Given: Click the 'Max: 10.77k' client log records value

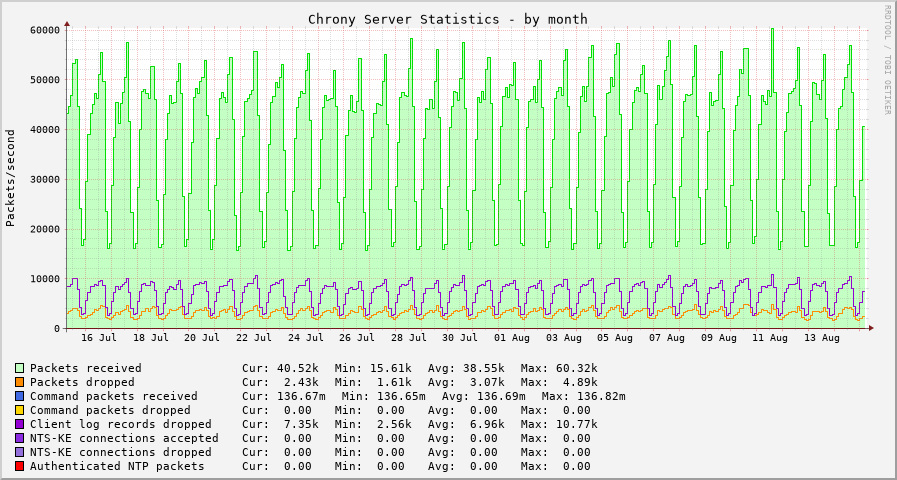Looking at the screenshot, I should click(x=559, y=425).
